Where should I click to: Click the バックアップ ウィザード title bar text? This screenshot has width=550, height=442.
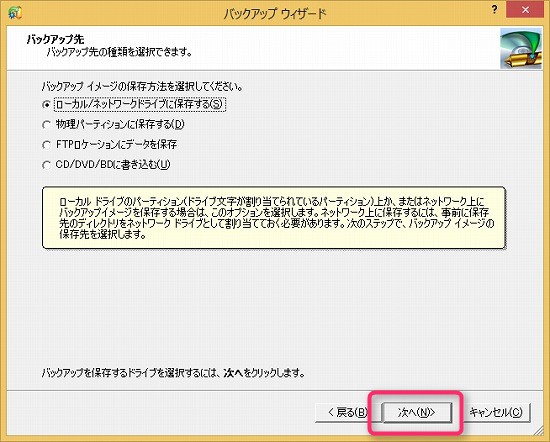coord(275,13)
